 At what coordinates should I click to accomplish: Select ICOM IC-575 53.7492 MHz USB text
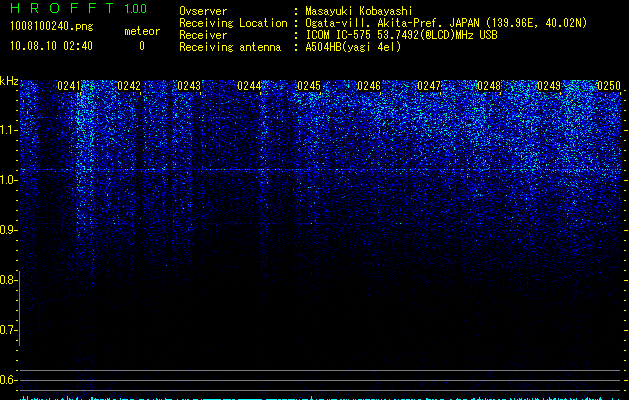click(x=401, y=35)
